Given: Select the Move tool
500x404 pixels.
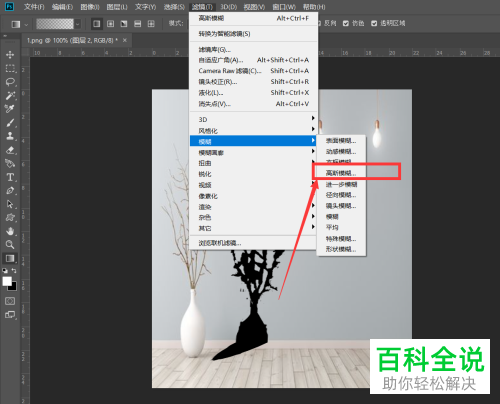Looking at the screenshot, I should point(10,54).
